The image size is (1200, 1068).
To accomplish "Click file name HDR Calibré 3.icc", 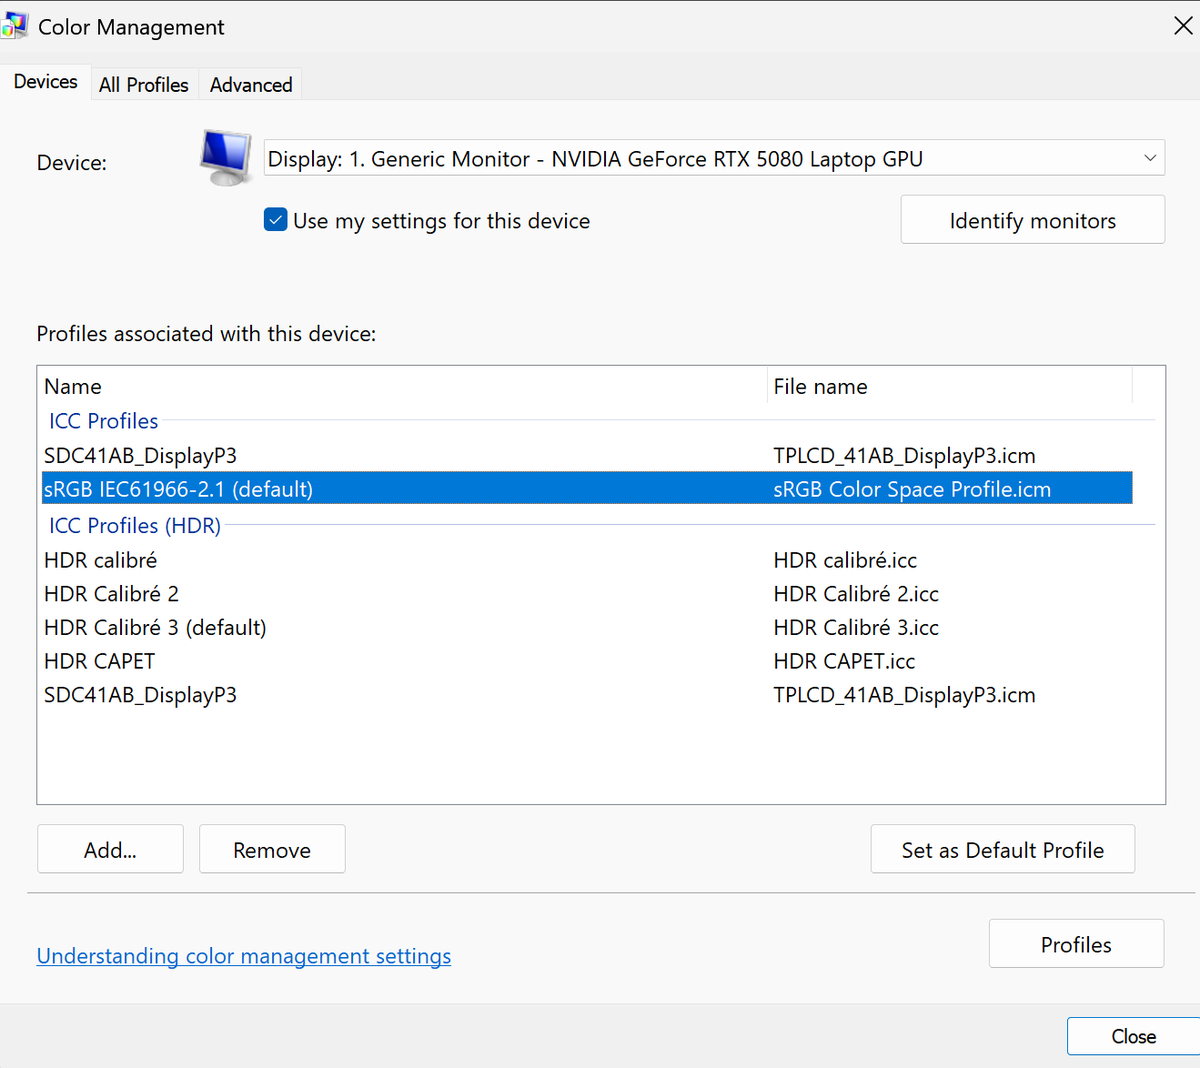I will 856,628.
